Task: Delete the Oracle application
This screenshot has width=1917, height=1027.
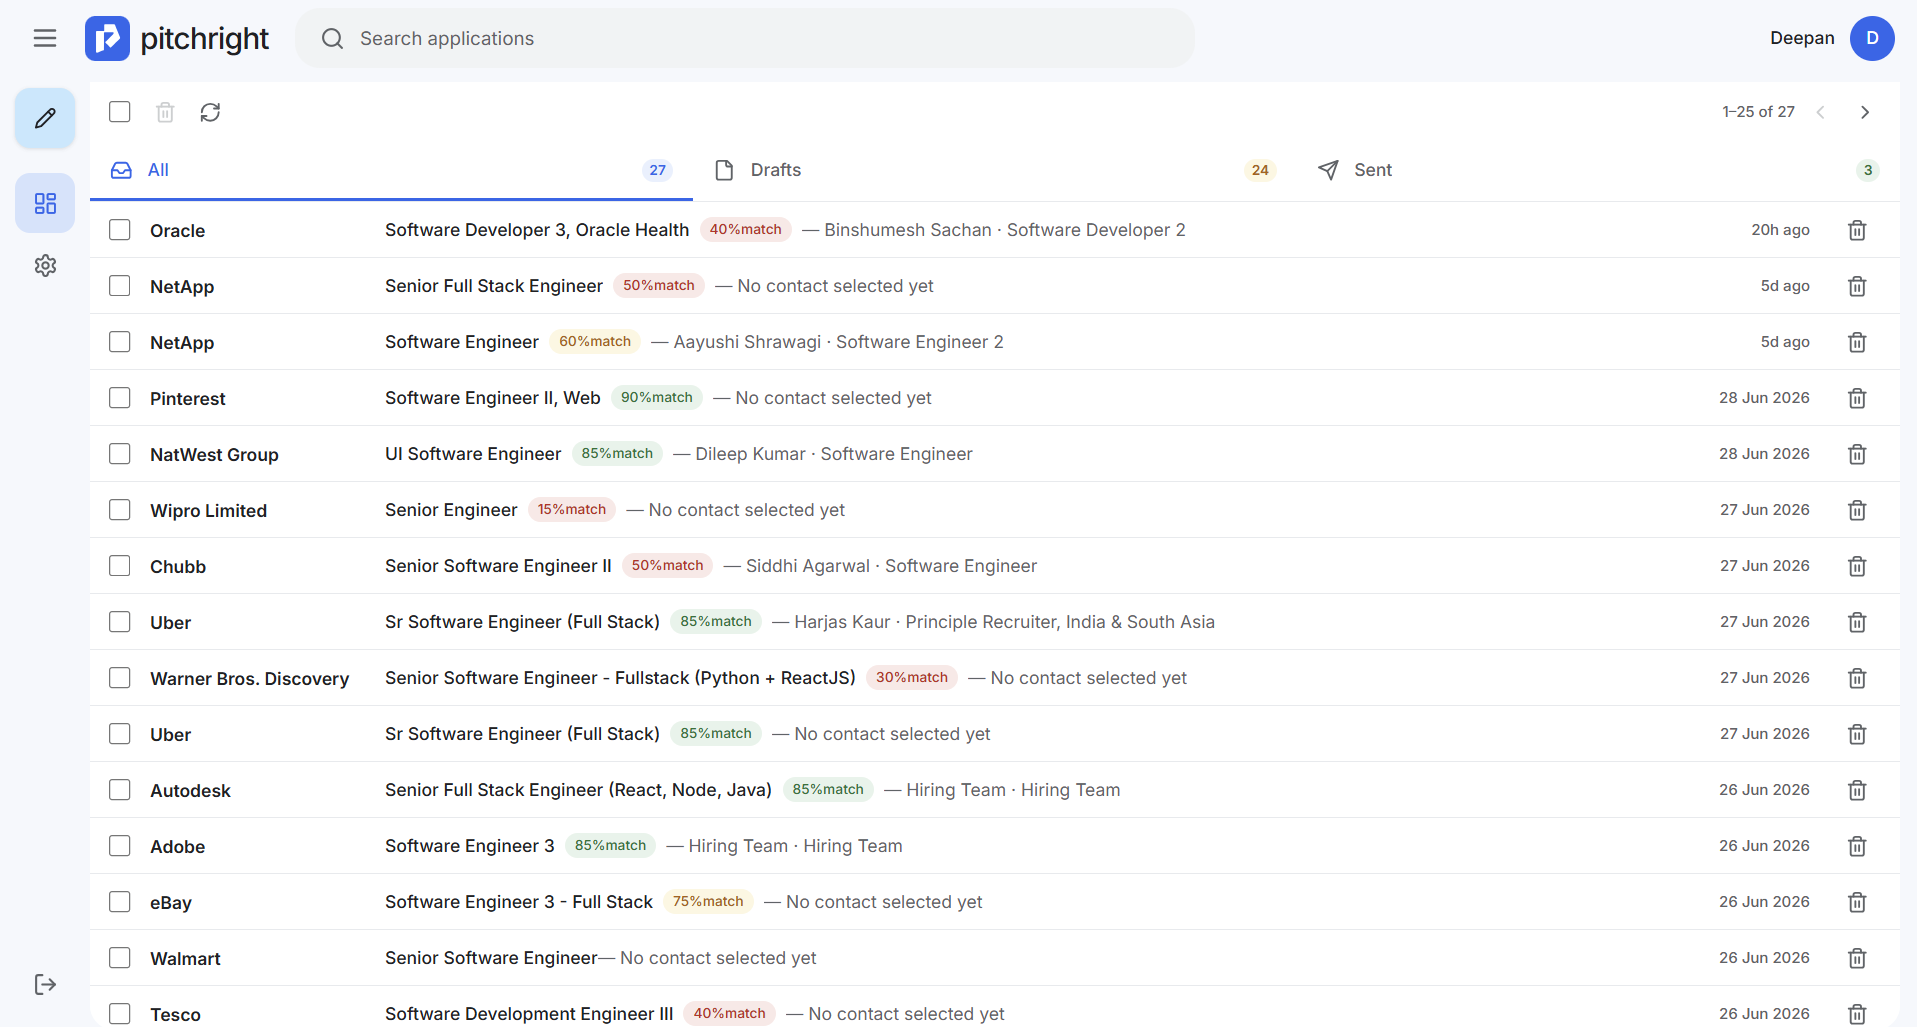Action: [x=1857, y=230]
